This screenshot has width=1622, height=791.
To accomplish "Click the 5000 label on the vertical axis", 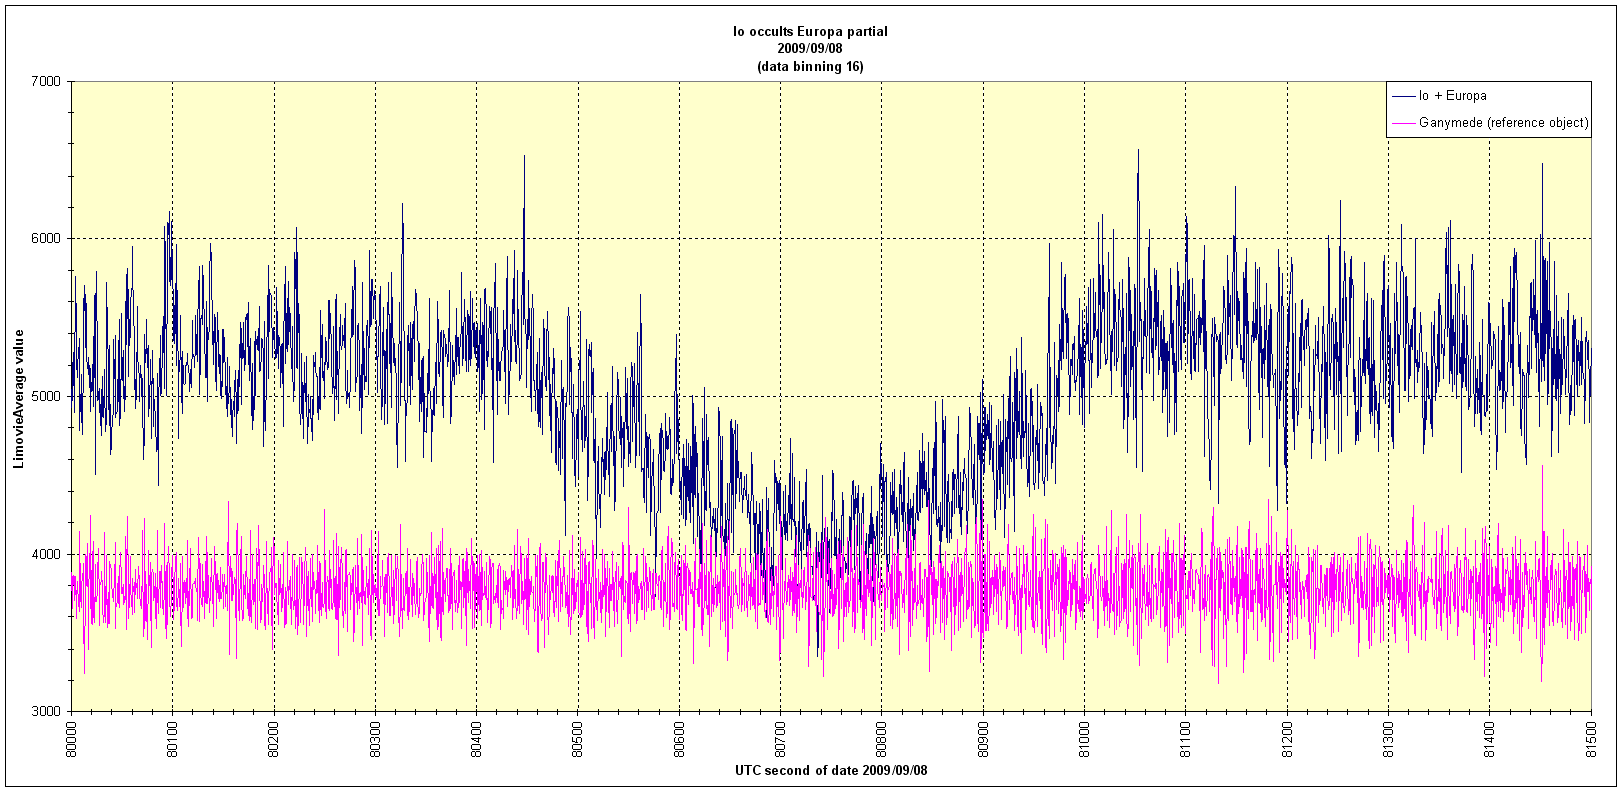I will tap(47, 396).
